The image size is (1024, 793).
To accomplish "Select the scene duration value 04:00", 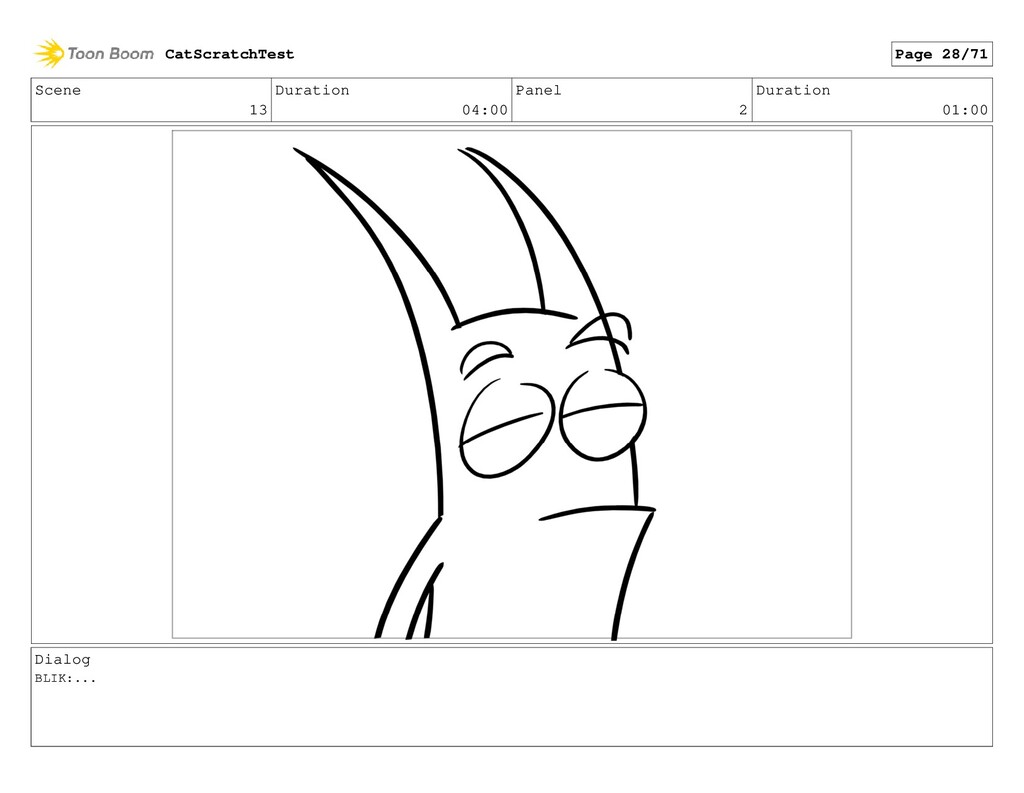I will (x=485, y=110).
